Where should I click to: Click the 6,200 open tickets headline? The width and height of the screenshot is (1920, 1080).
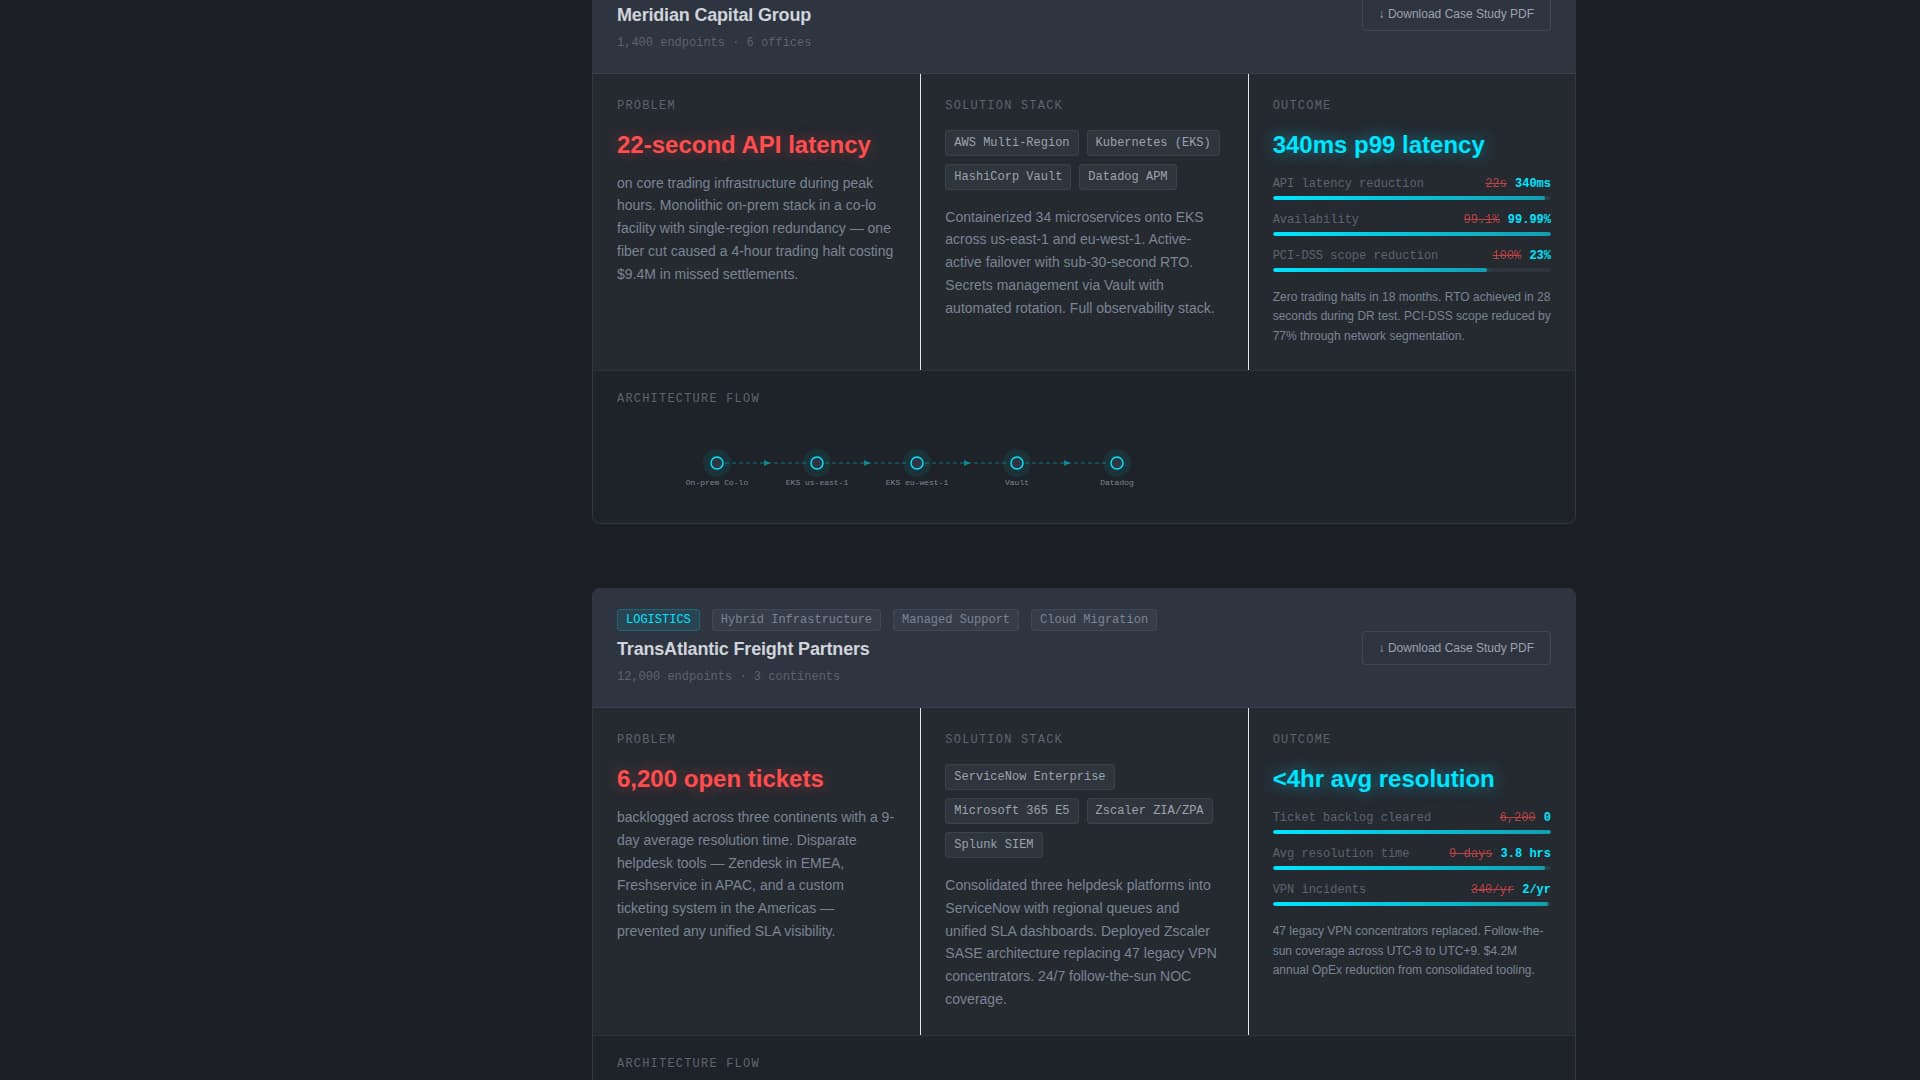pyautogui.click(x=720, y=779)
